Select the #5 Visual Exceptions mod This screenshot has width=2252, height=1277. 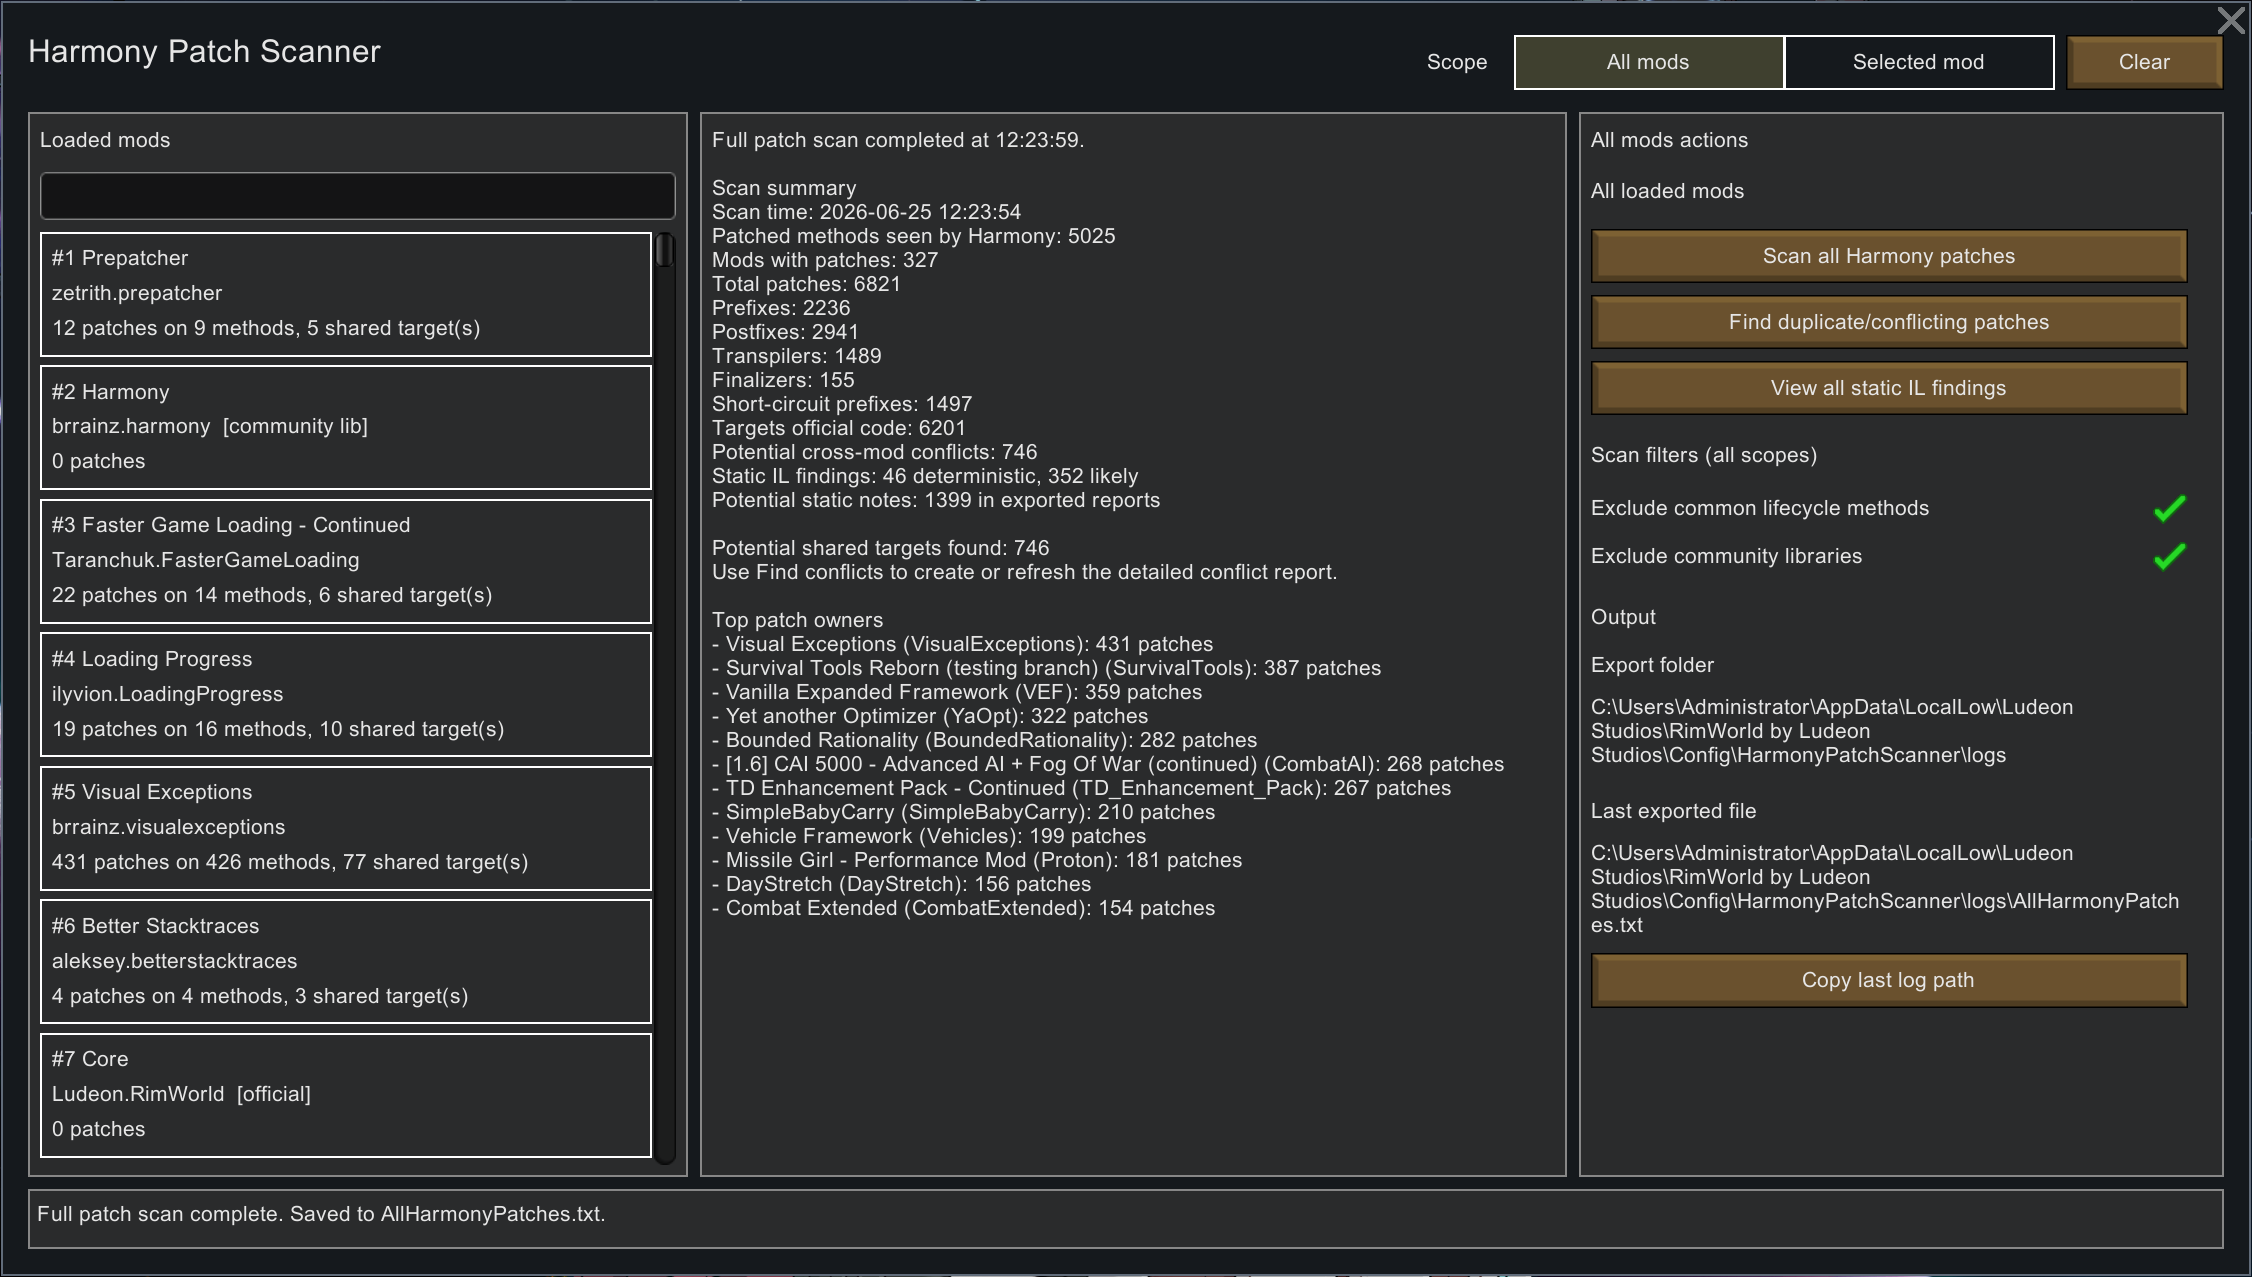pyautogui.click(x=345, y=828)
